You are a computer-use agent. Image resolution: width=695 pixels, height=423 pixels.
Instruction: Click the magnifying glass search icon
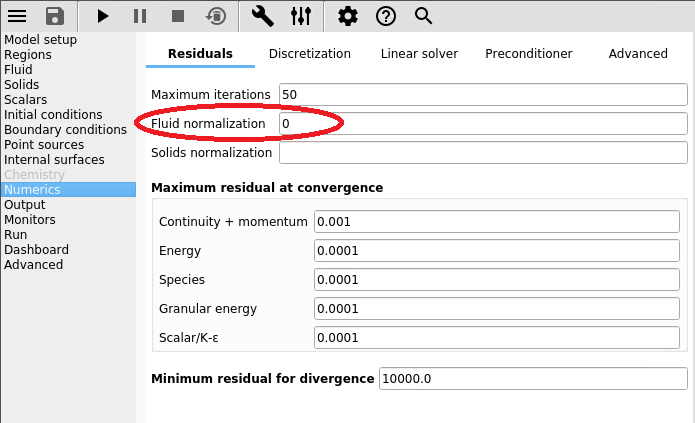click(423, 16)
